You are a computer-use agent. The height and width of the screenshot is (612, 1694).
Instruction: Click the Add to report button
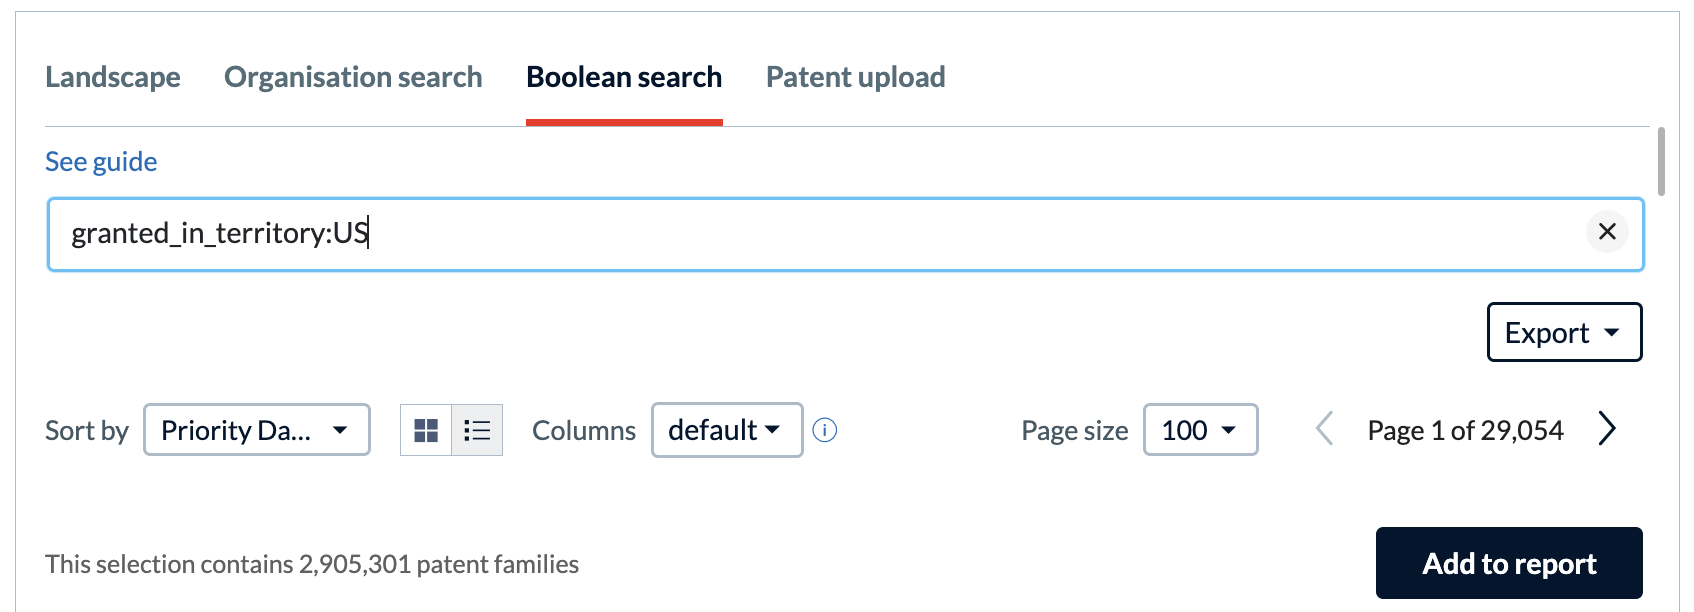pyautogui.click(x=1509, y=563)
